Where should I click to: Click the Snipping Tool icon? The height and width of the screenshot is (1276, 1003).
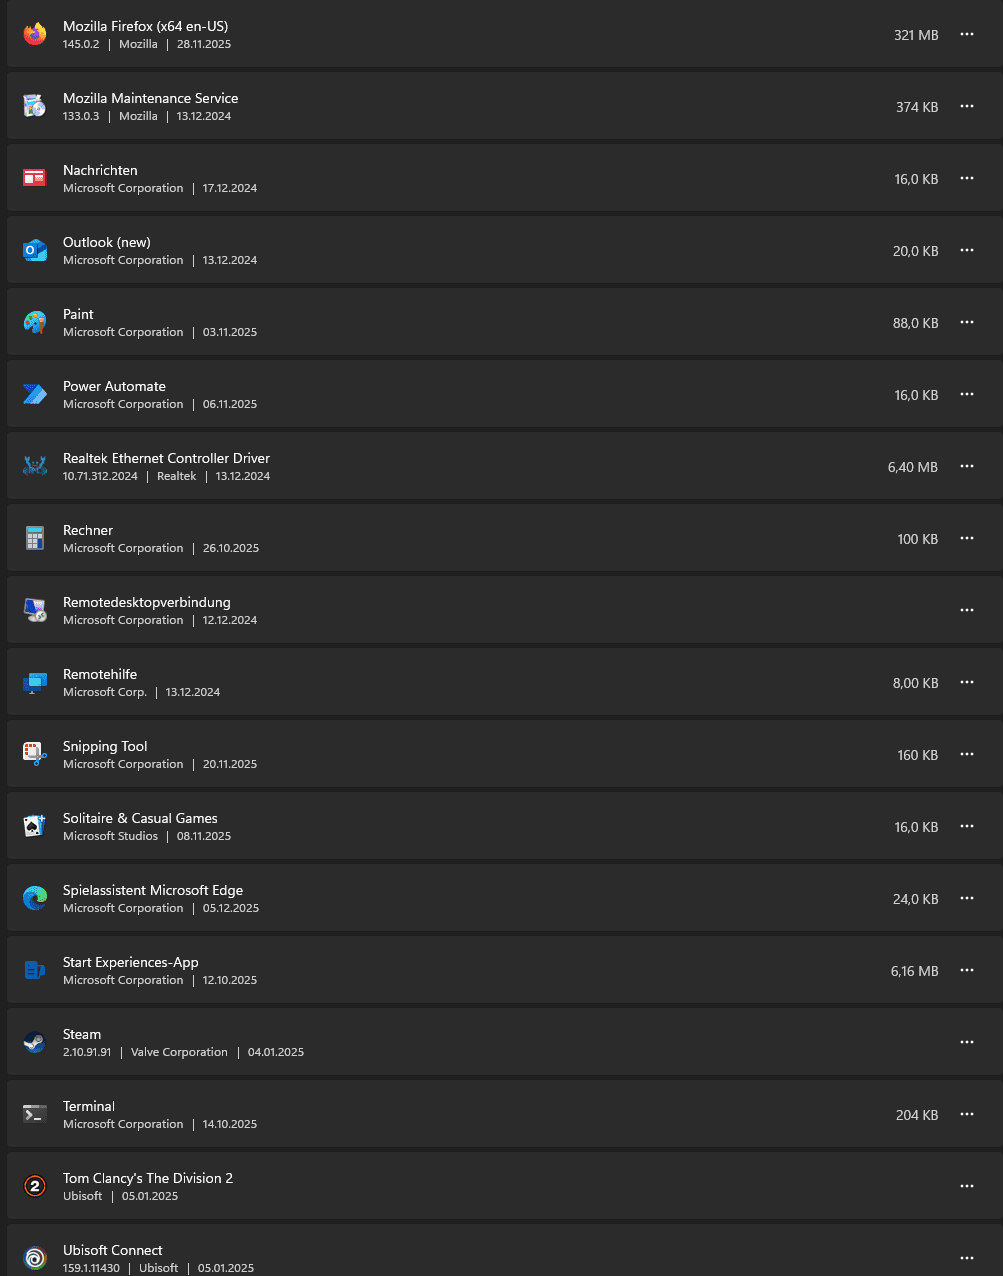(x=35, y=754)
